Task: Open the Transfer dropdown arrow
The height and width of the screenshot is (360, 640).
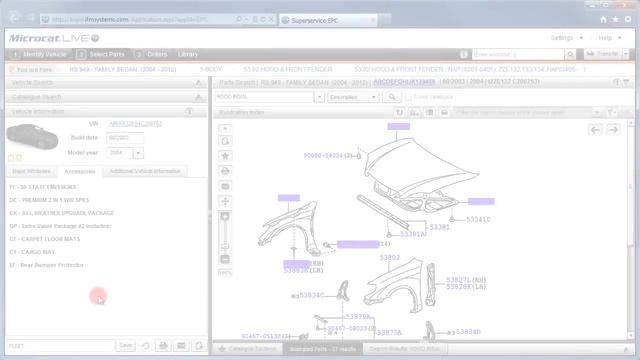Action: [x=625, y=54]
